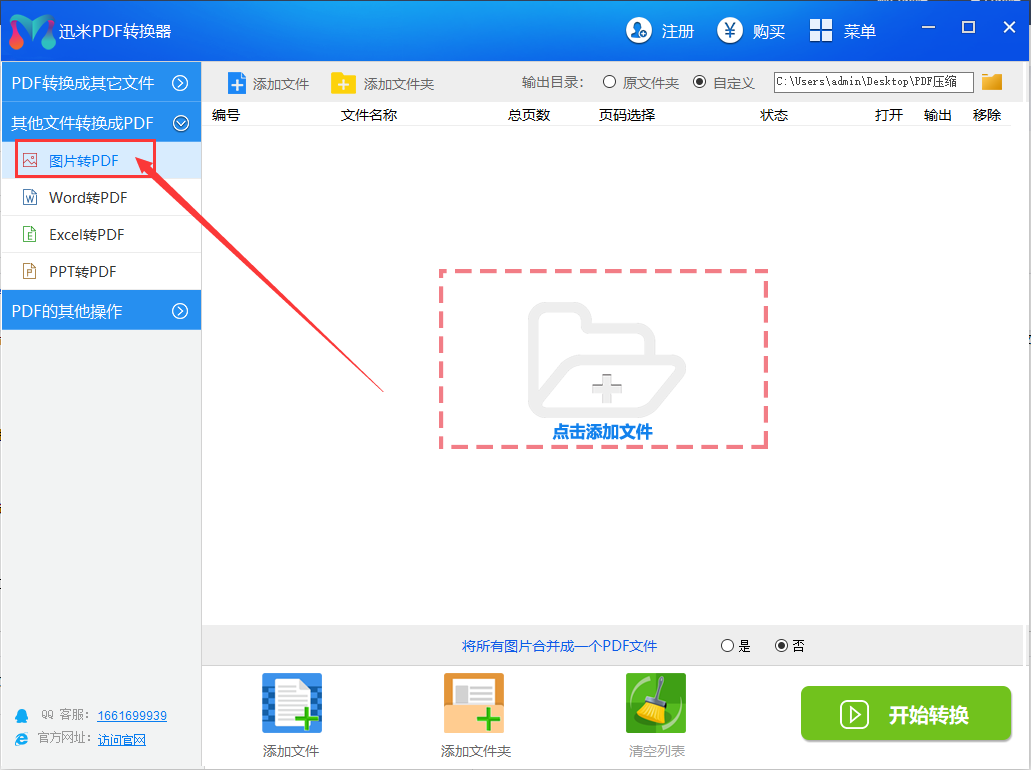
Task: Select 是 to merge images into one PDF
Action: coord(727,646)
